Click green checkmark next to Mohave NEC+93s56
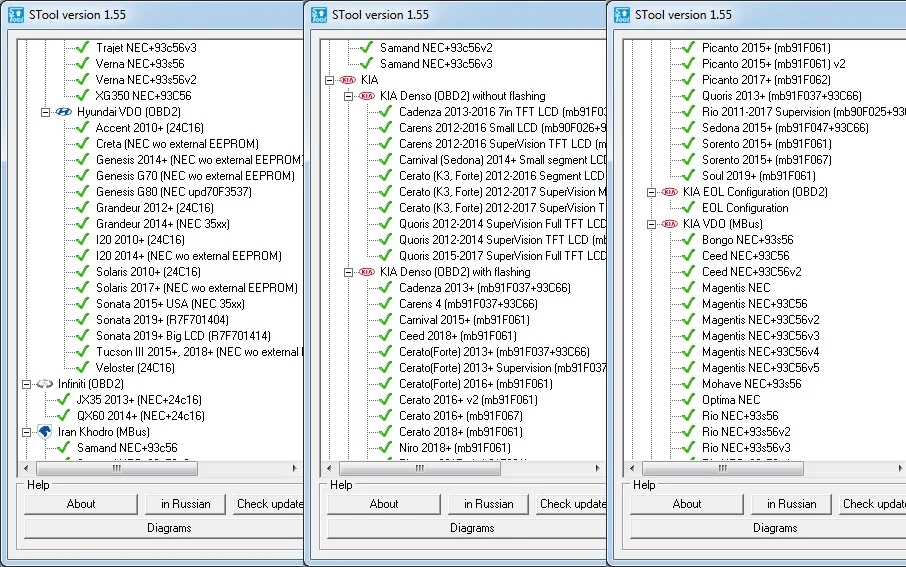 [688, 383]
